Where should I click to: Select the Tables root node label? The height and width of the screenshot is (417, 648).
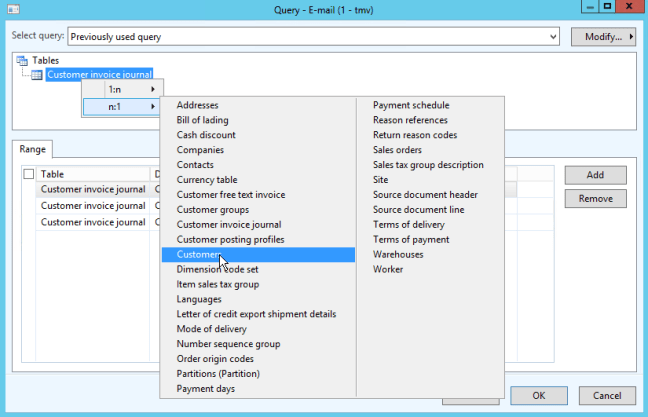coord(45,60)
